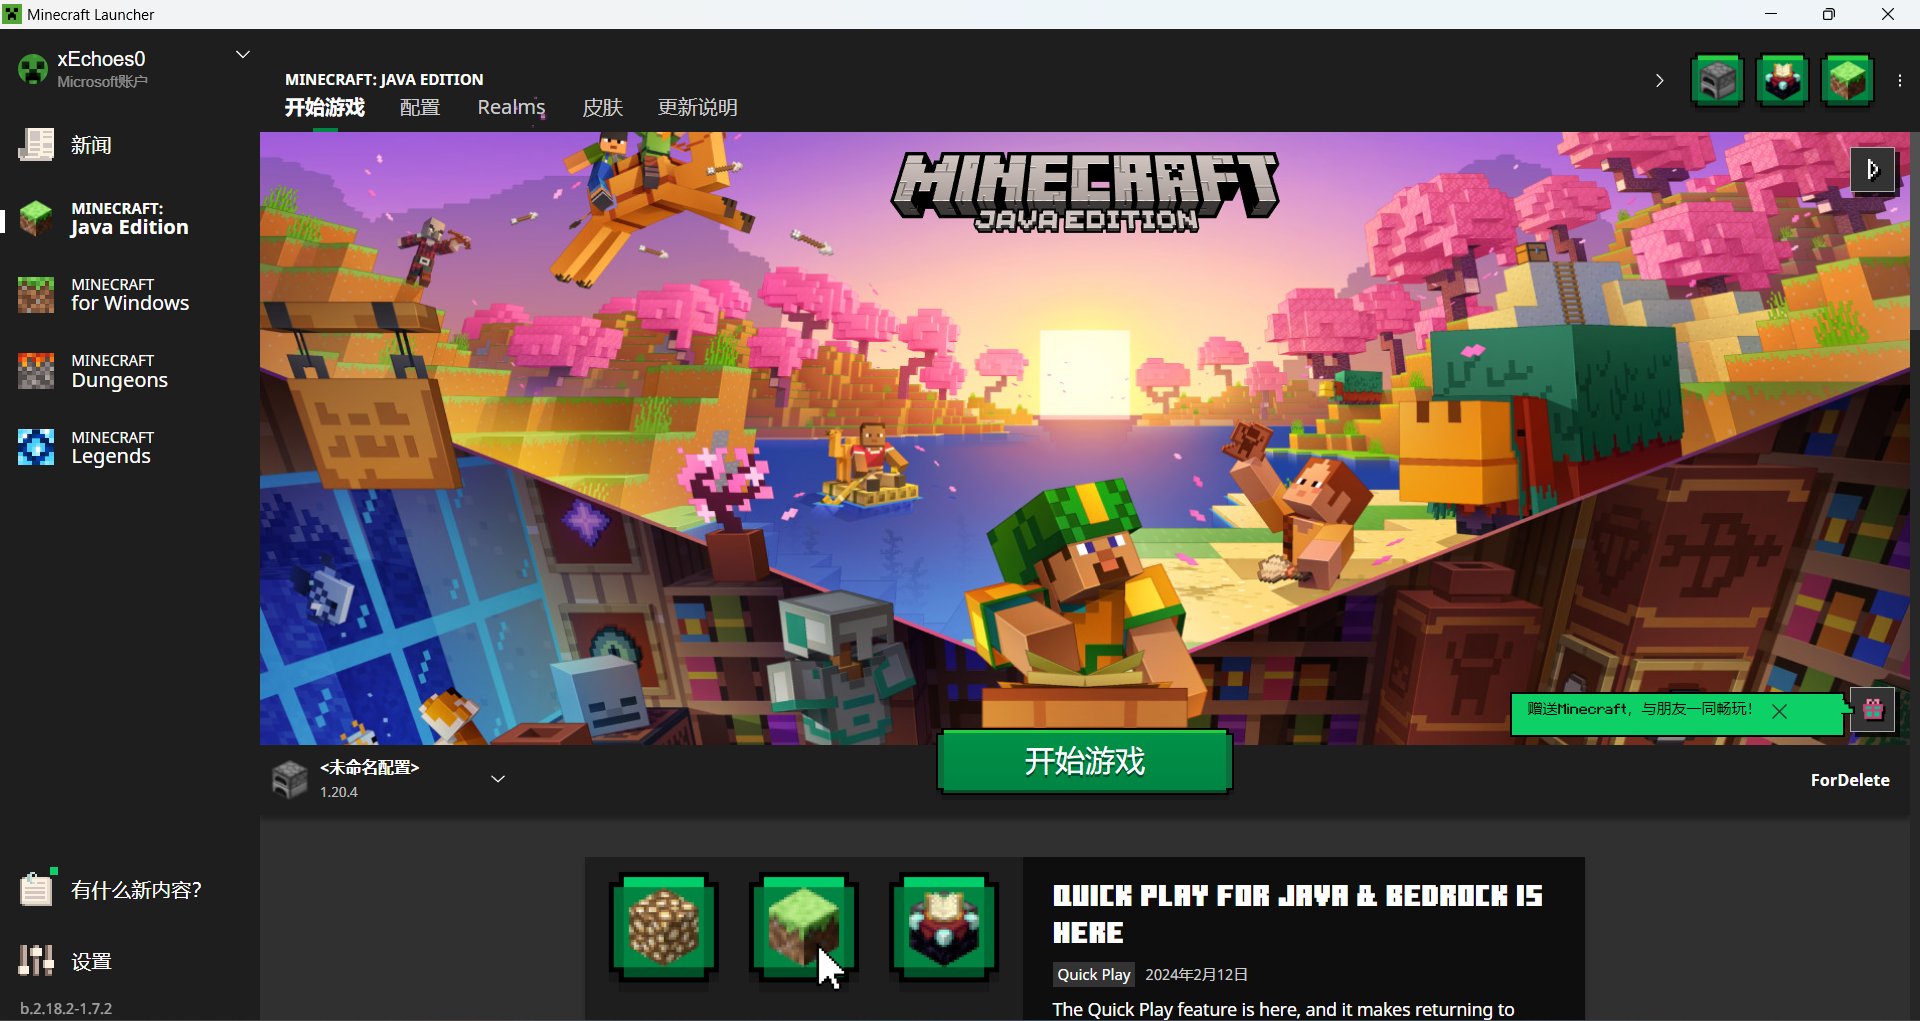Expand the xEchoes0 account dropdown
This screenshot has width=1920, height=1021.
242,55
